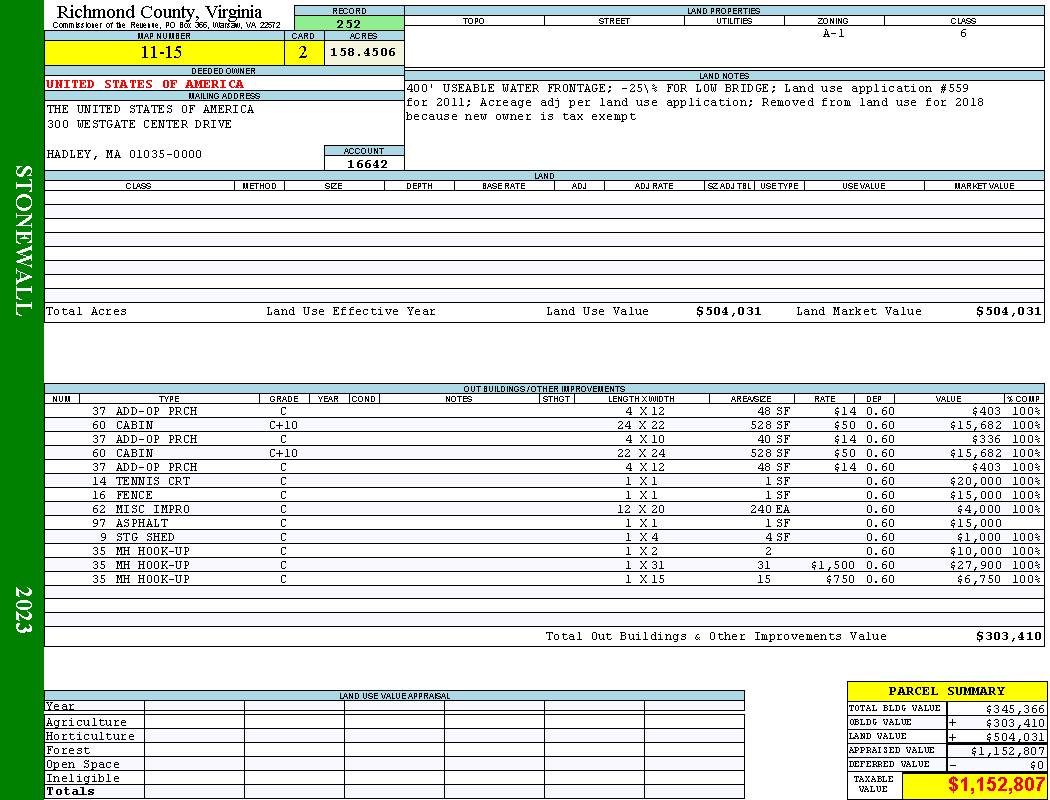Click the red TAXABLE VALUE $1,152,807
1050x800 pixels.
pos(996,785)
